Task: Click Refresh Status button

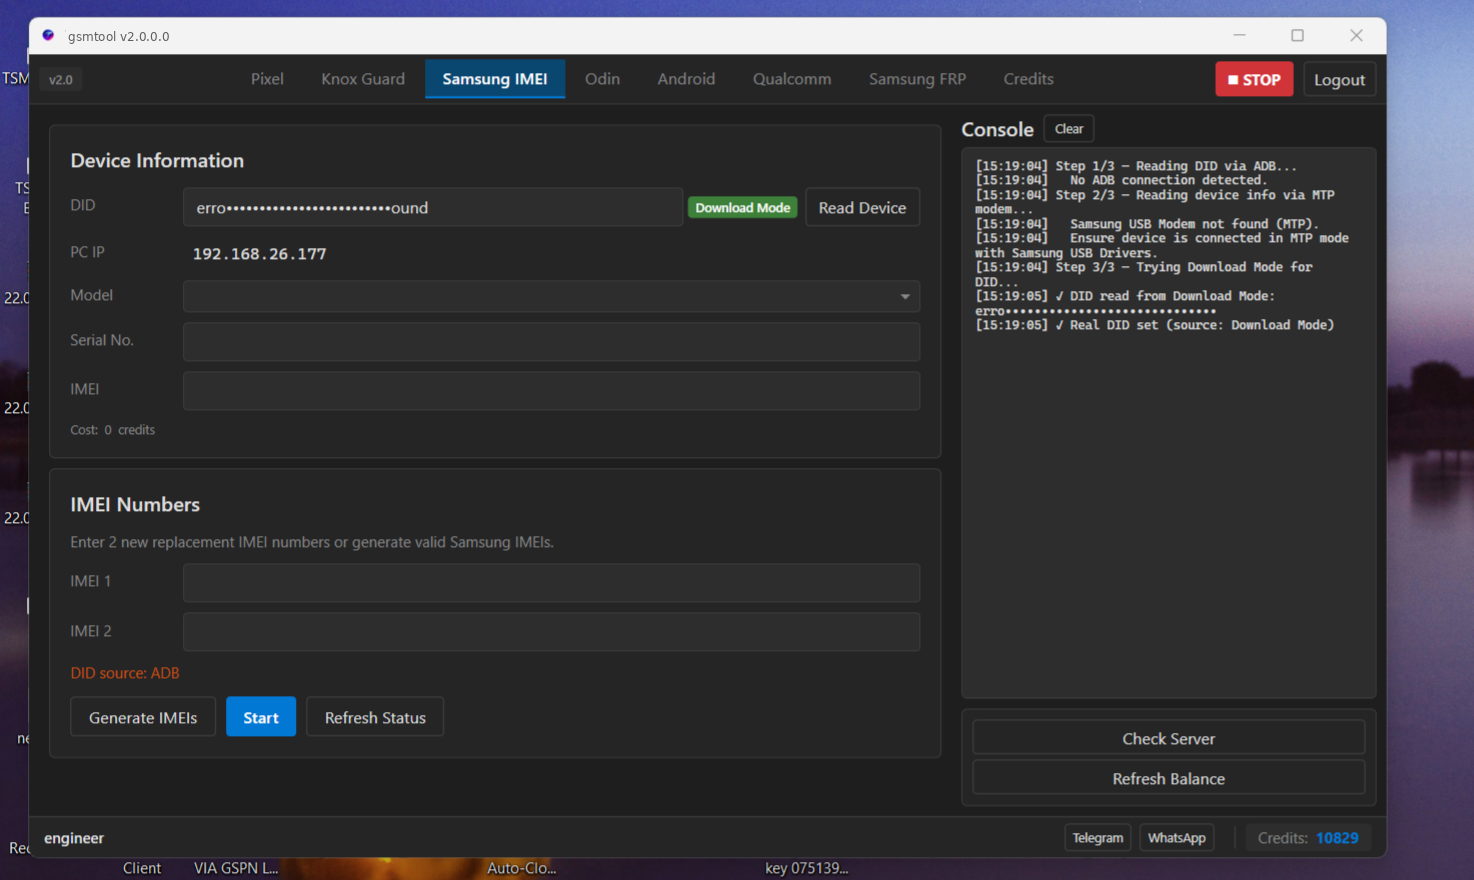Action: coord(375,717)
